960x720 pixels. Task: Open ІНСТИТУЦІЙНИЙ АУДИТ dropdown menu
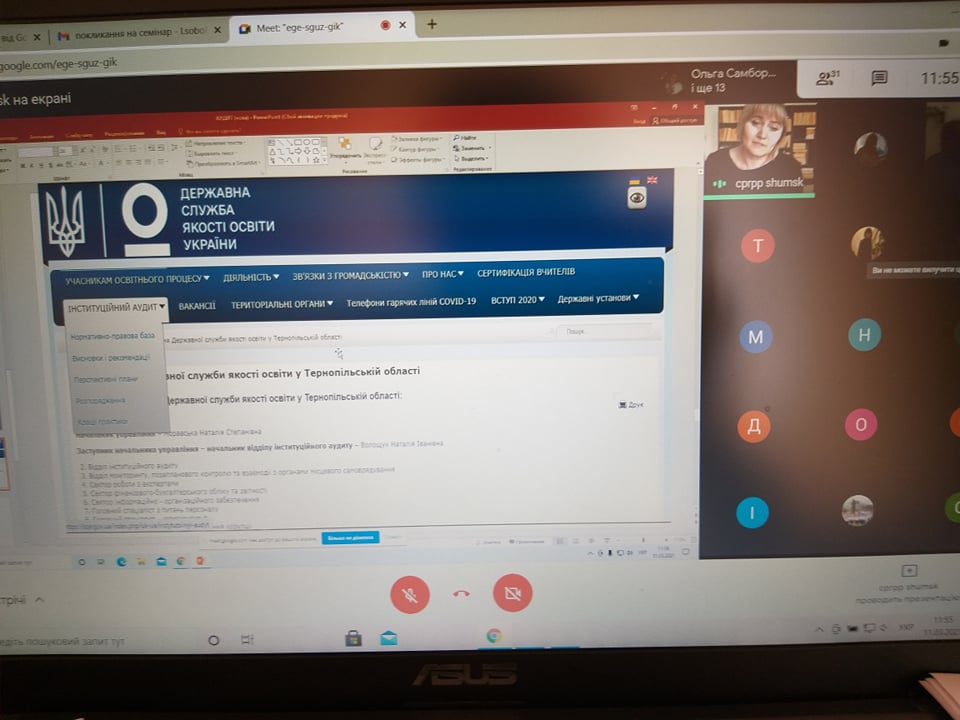pos(116,307)
